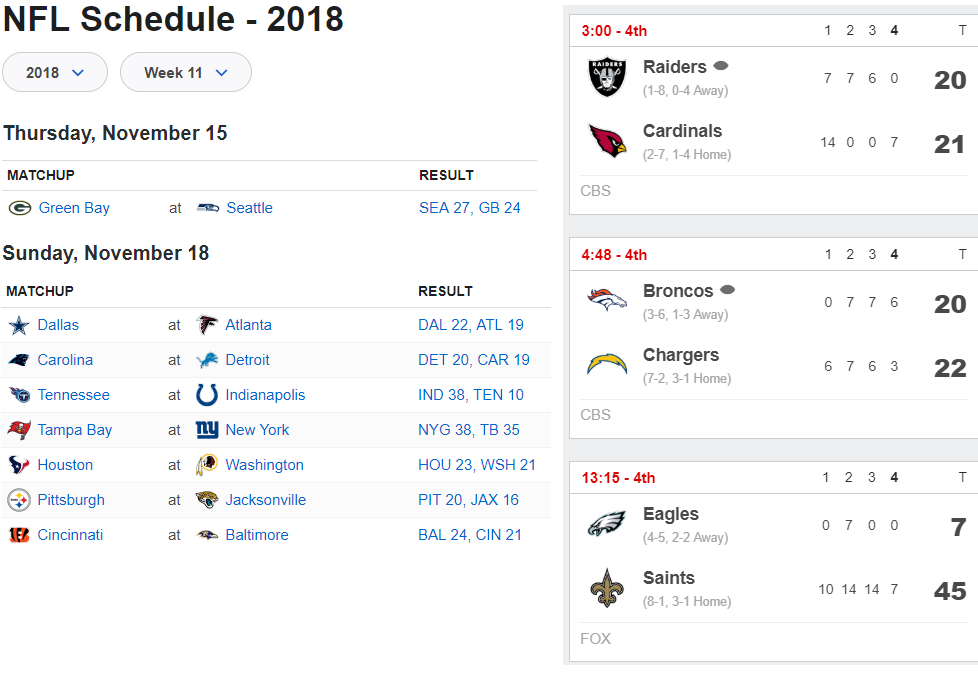978x679 pixels.
Task: Click the Green Bay Packers logo
Action: click(x=20, y=208)
